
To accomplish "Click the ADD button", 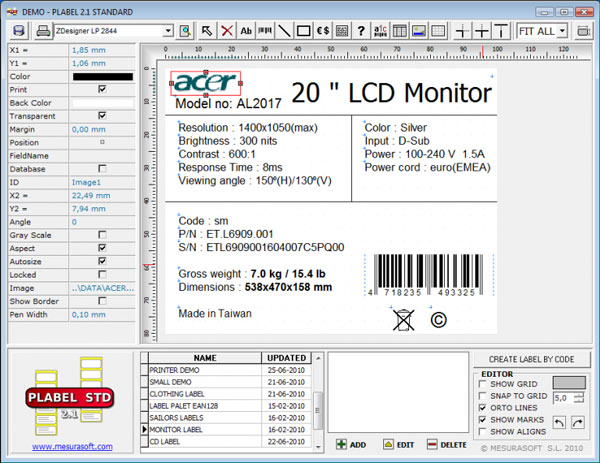I will pos(352,444).
